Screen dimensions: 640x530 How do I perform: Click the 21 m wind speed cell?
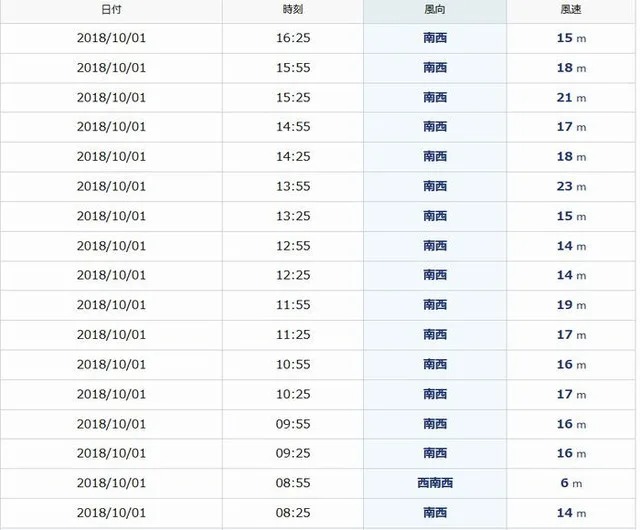click(571, 98)
